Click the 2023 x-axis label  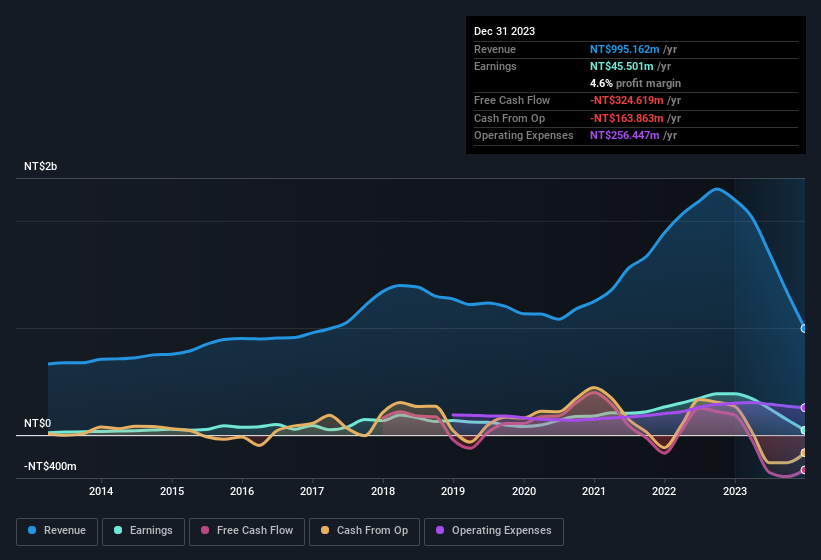pyautogui.click(x=735, y=491)
